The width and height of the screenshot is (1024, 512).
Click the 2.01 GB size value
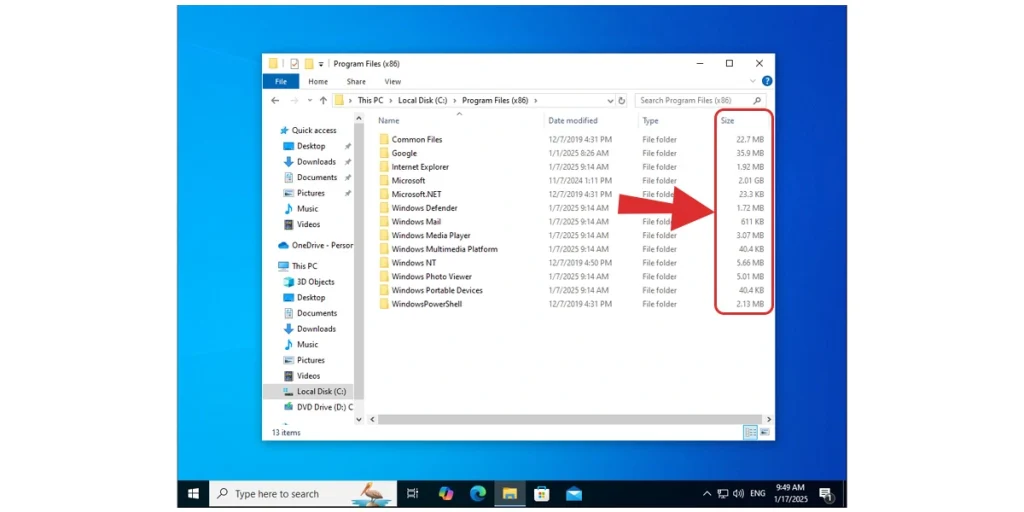coord(750,180)
